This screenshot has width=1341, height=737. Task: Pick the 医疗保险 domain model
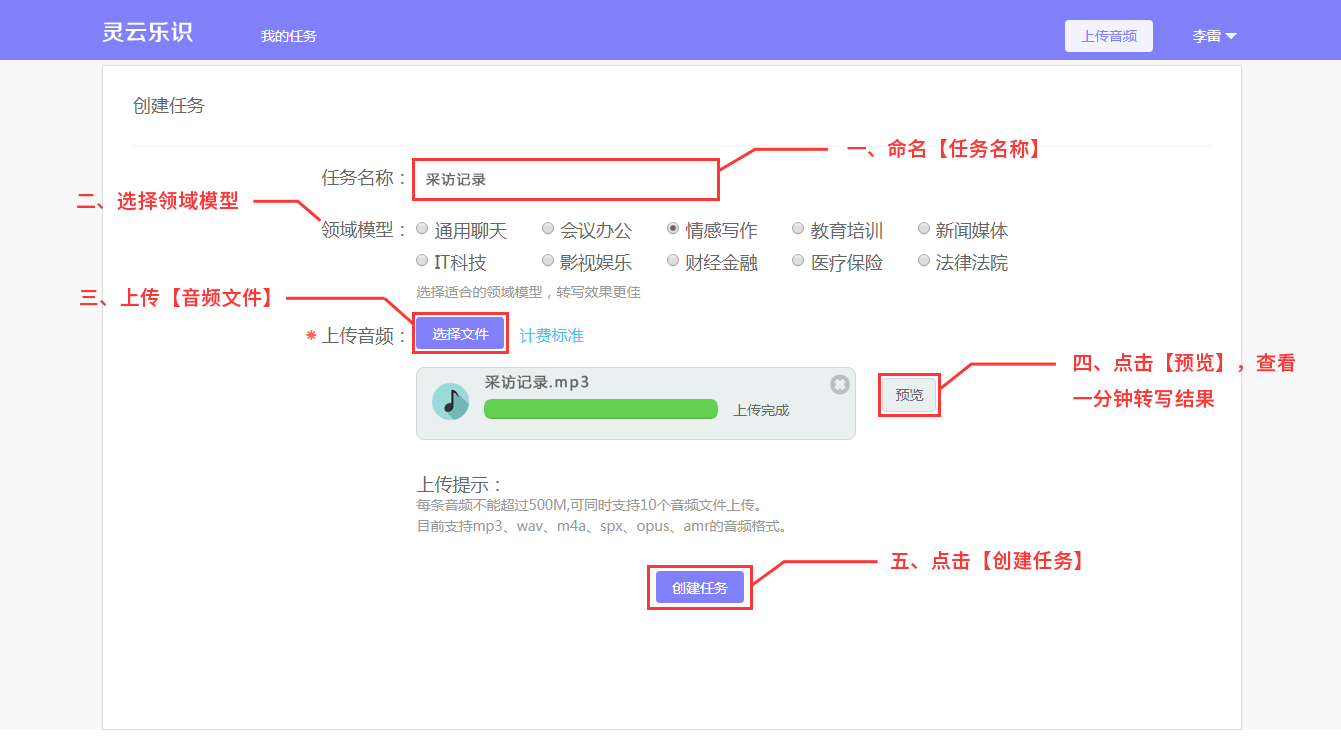(x=798, y=261)
